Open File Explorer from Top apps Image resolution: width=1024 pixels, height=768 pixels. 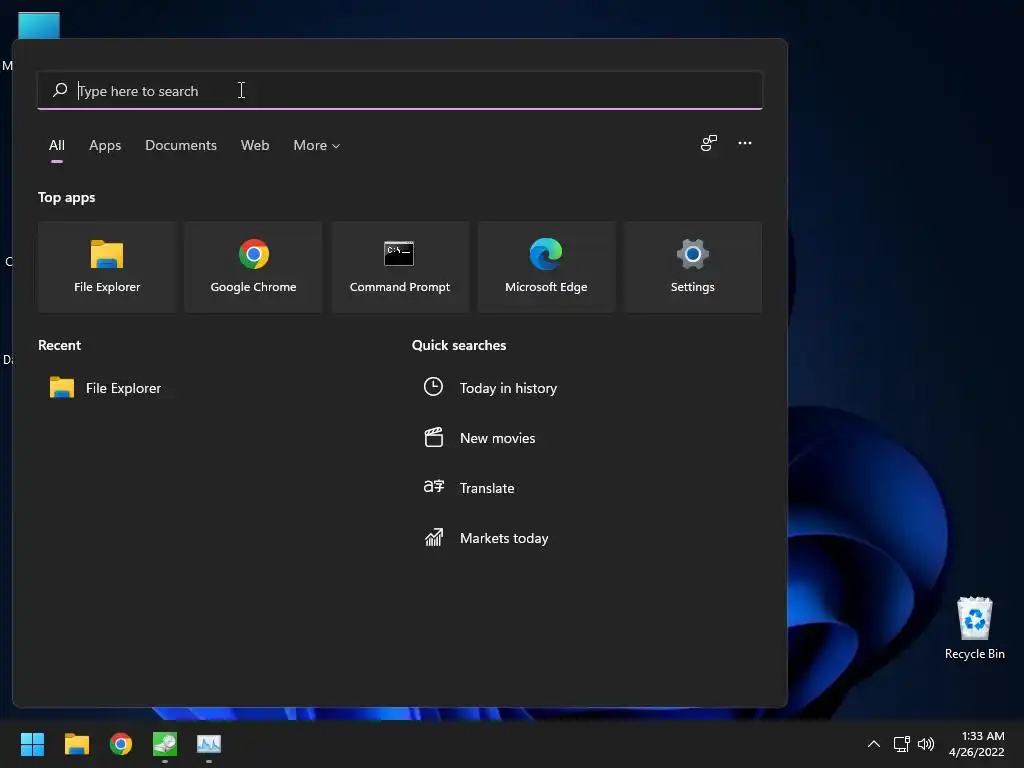[x=107, y=266]
